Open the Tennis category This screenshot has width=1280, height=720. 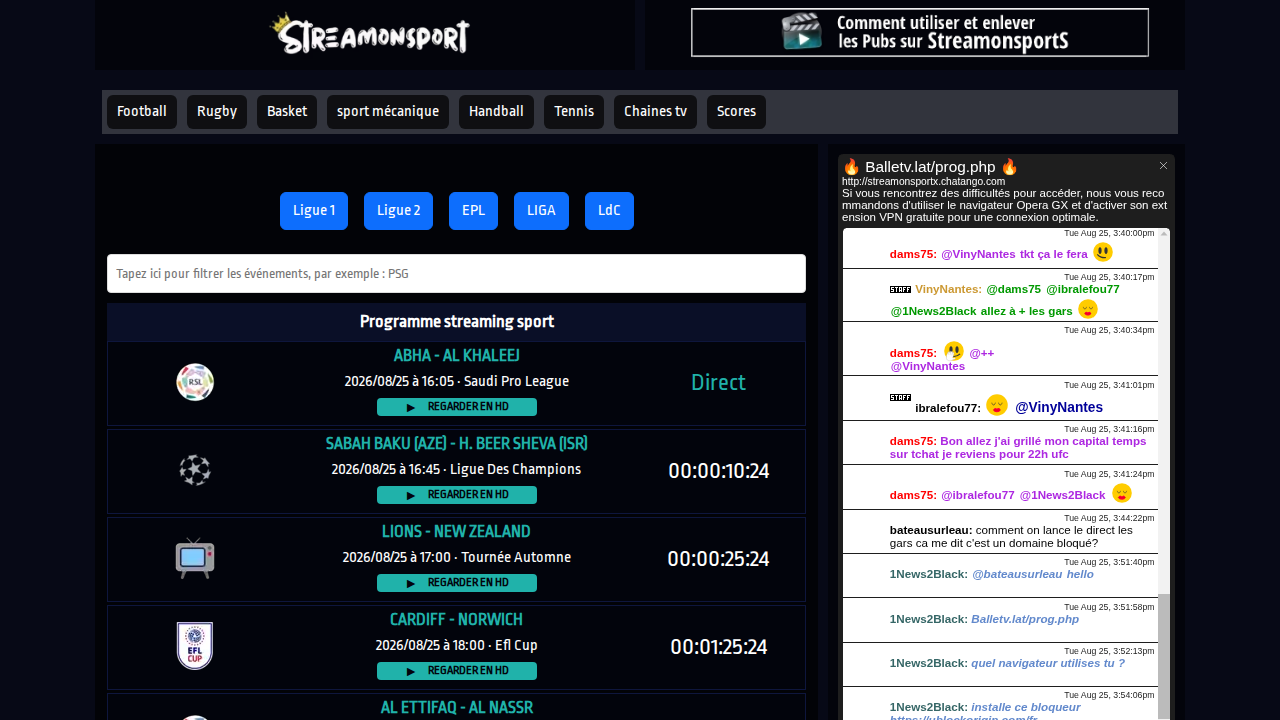(x=574, y=112)
